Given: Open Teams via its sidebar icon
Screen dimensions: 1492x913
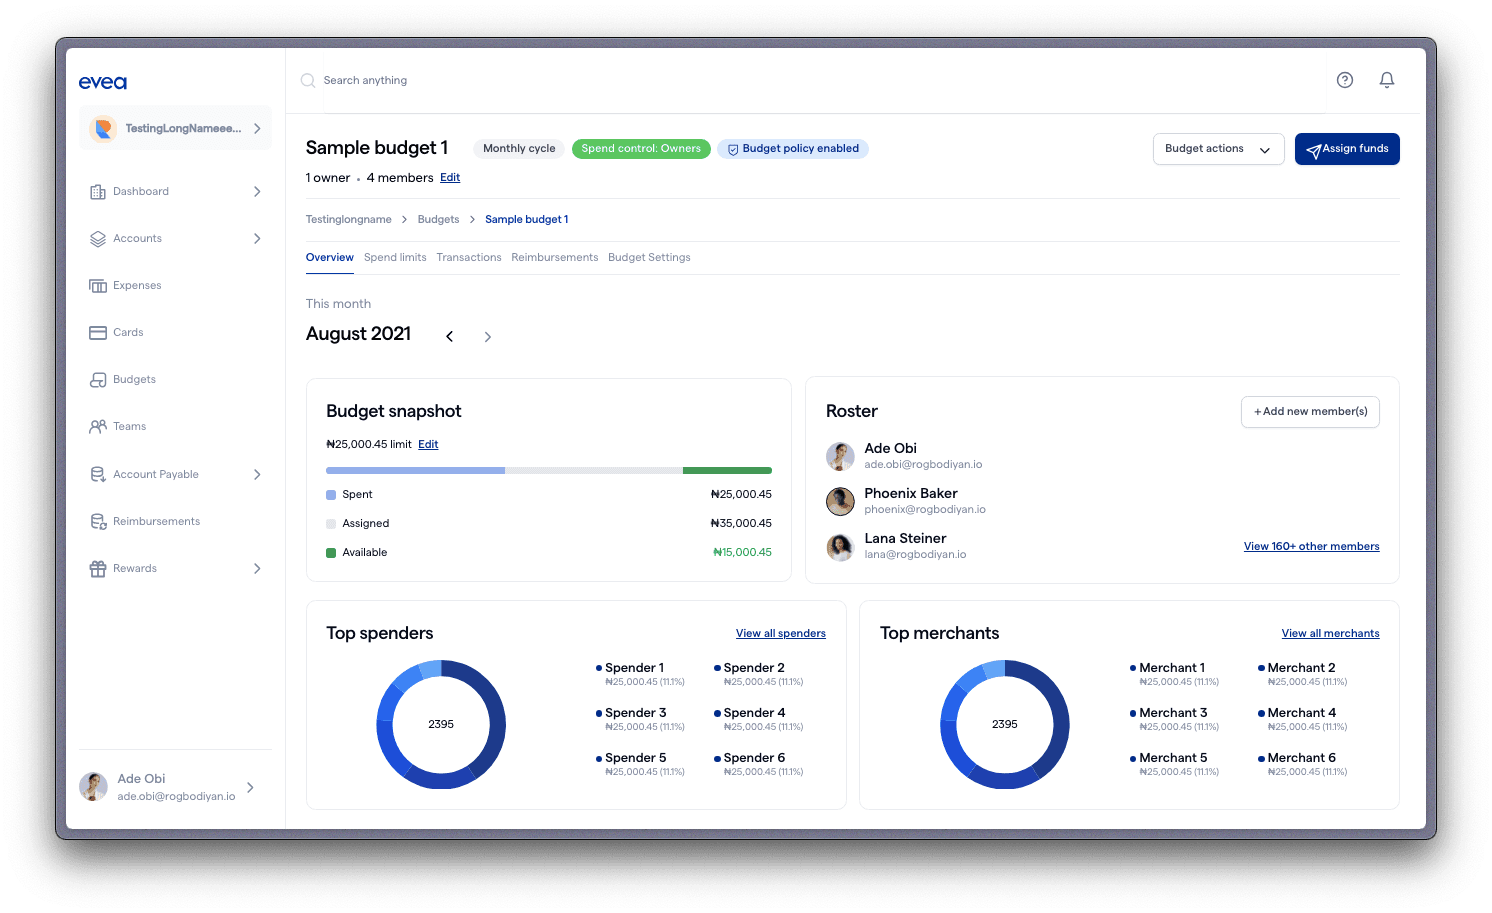Looking at the screenshot, I should (98, 427).
